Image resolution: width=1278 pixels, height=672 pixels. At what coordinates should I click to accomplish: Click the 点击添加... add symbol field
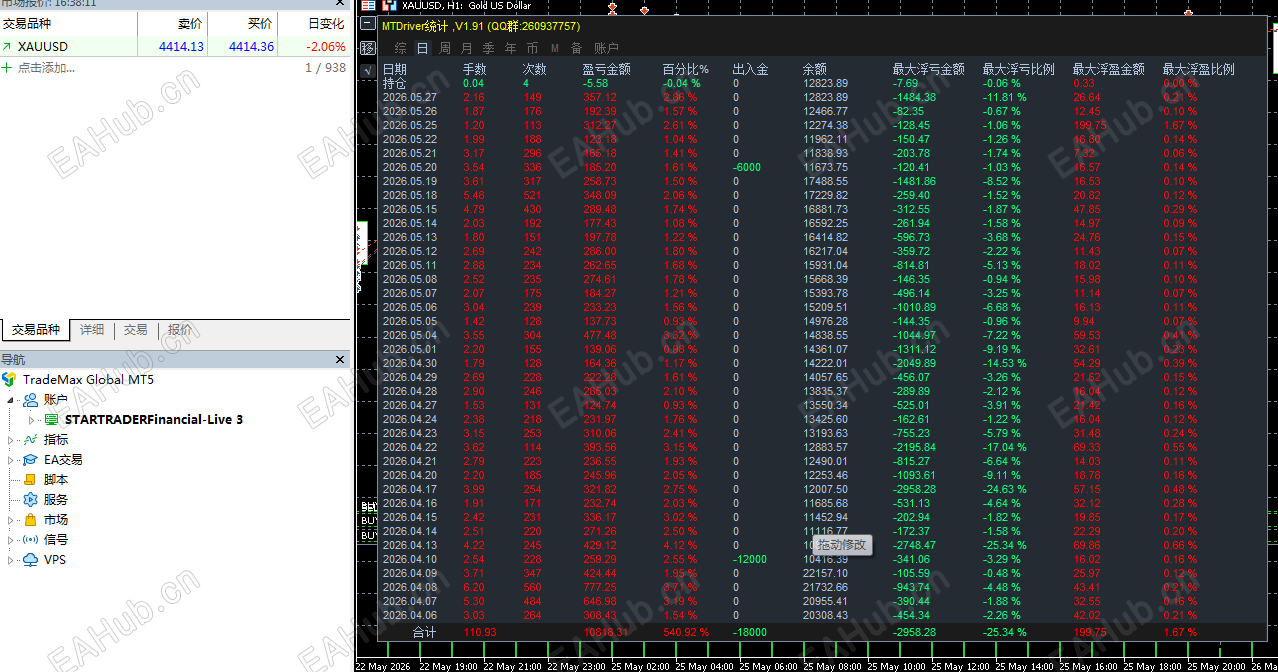pos(46,68)
